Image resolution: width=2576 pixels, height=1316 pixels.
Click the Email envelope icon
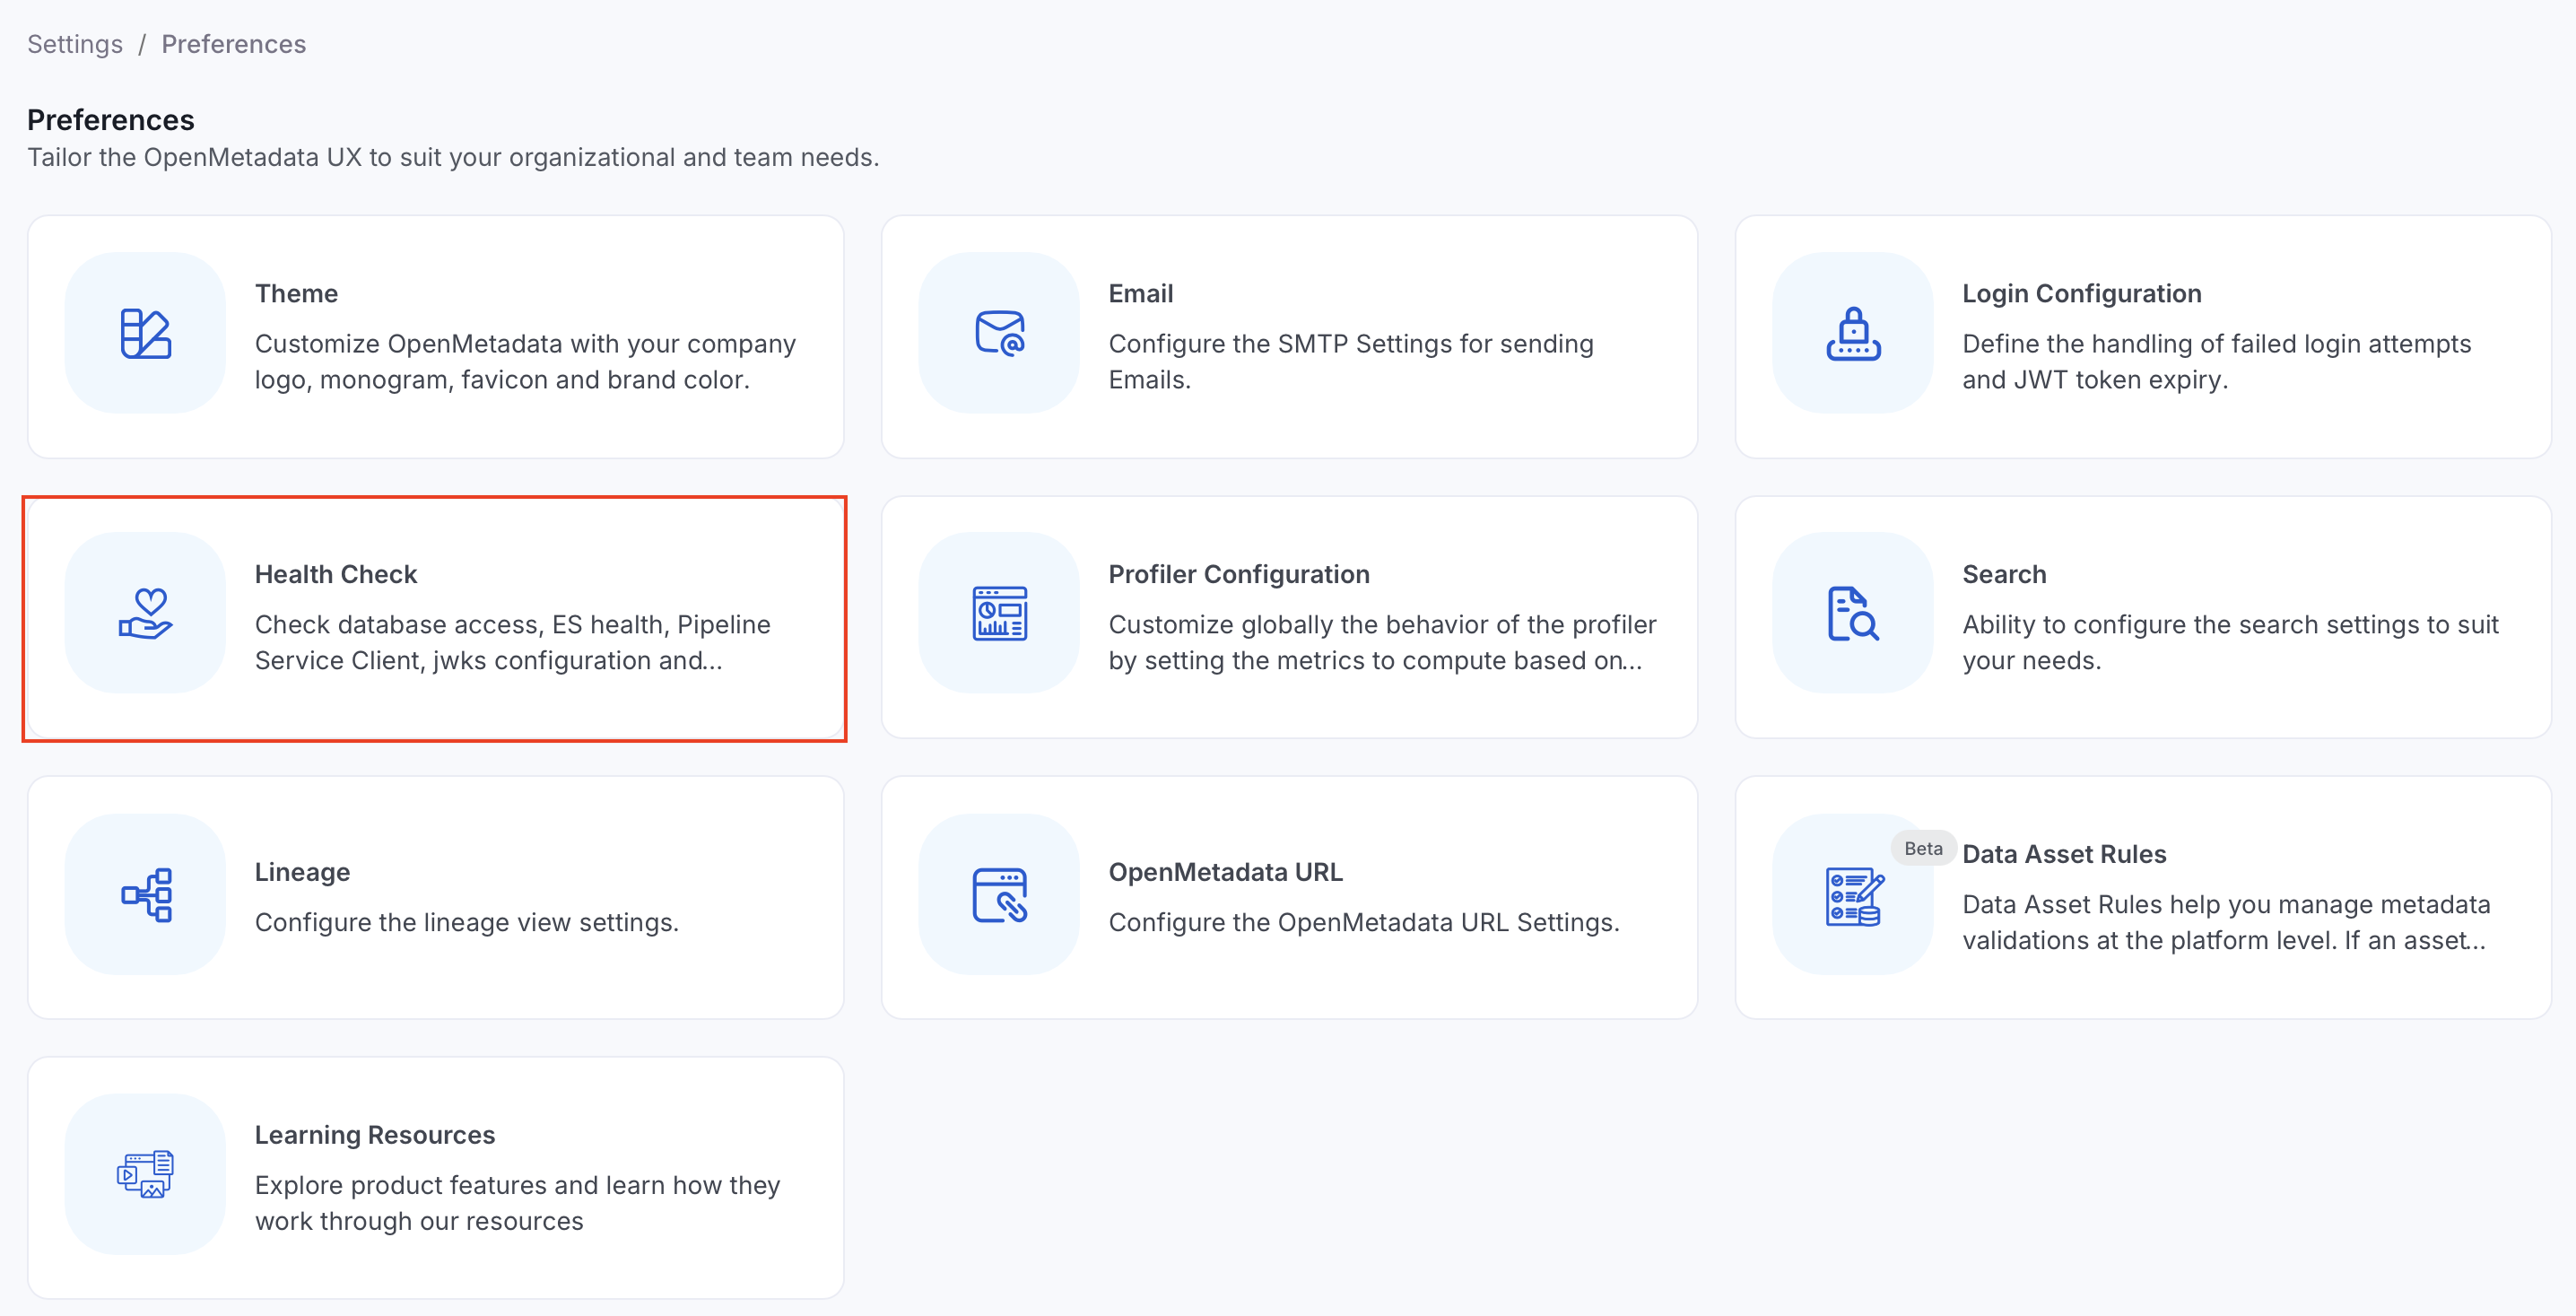coord(1000,333)
